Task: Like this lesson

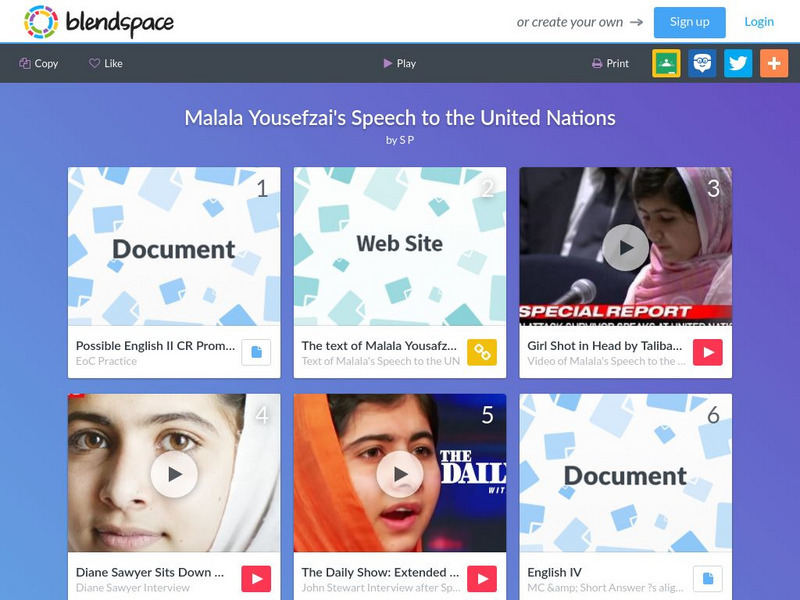Action: 106,63
